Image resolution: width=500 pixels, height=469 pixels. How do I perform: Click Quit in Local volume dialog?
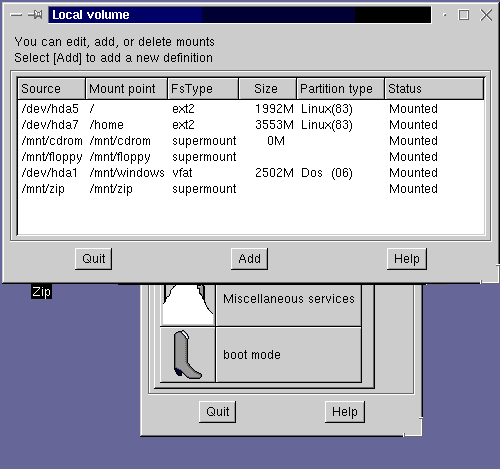[93, 259]
